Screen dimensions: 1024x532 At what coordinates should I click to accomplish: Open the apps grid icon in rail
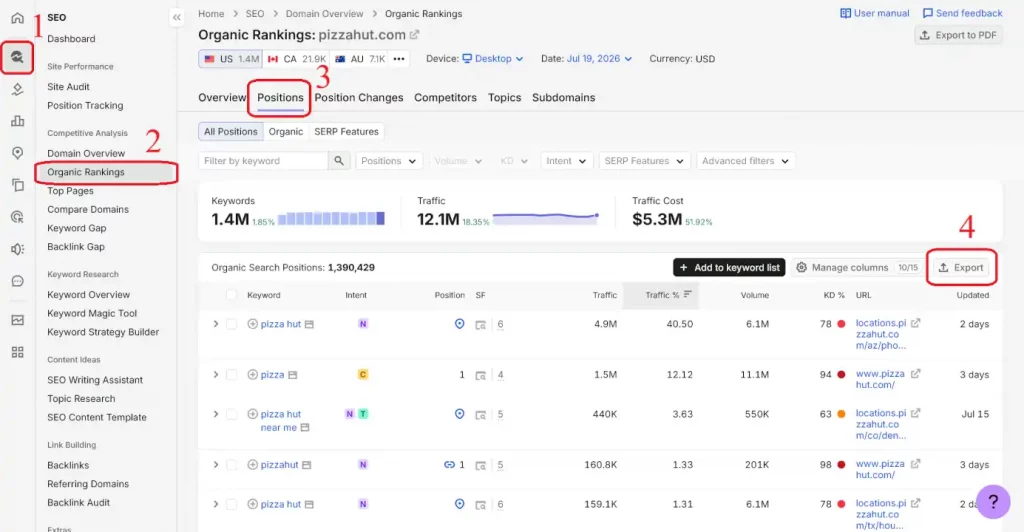pyautogui.click(x=18, y=352)
